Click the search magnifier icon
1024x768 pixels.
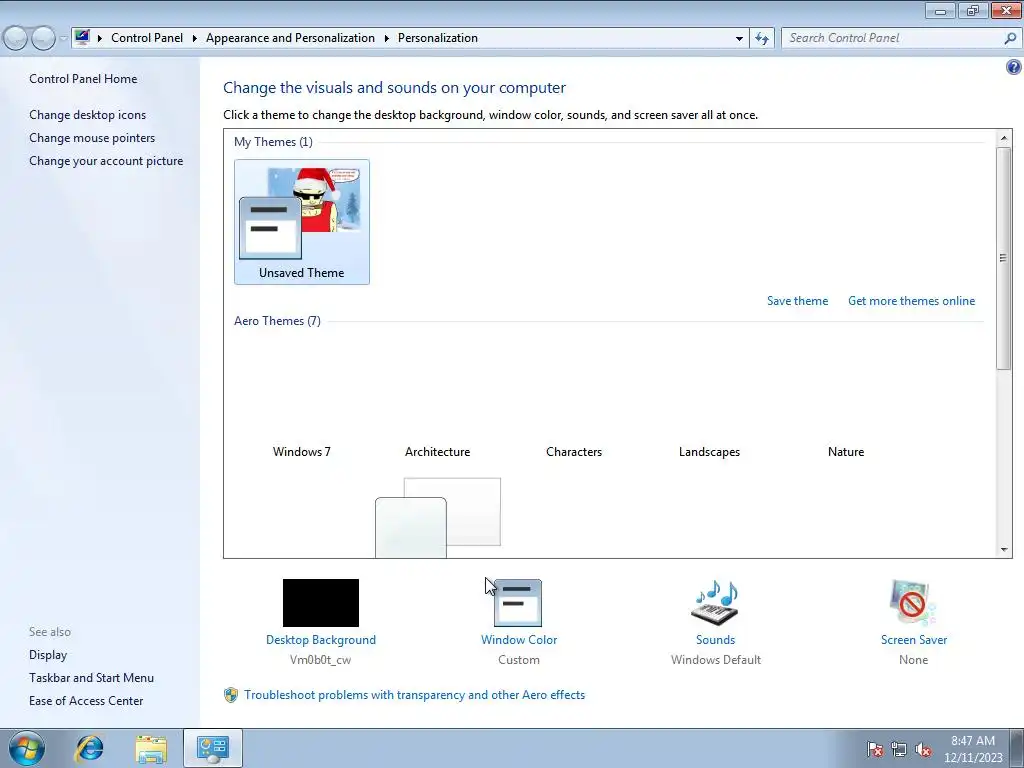(1010, 38)
